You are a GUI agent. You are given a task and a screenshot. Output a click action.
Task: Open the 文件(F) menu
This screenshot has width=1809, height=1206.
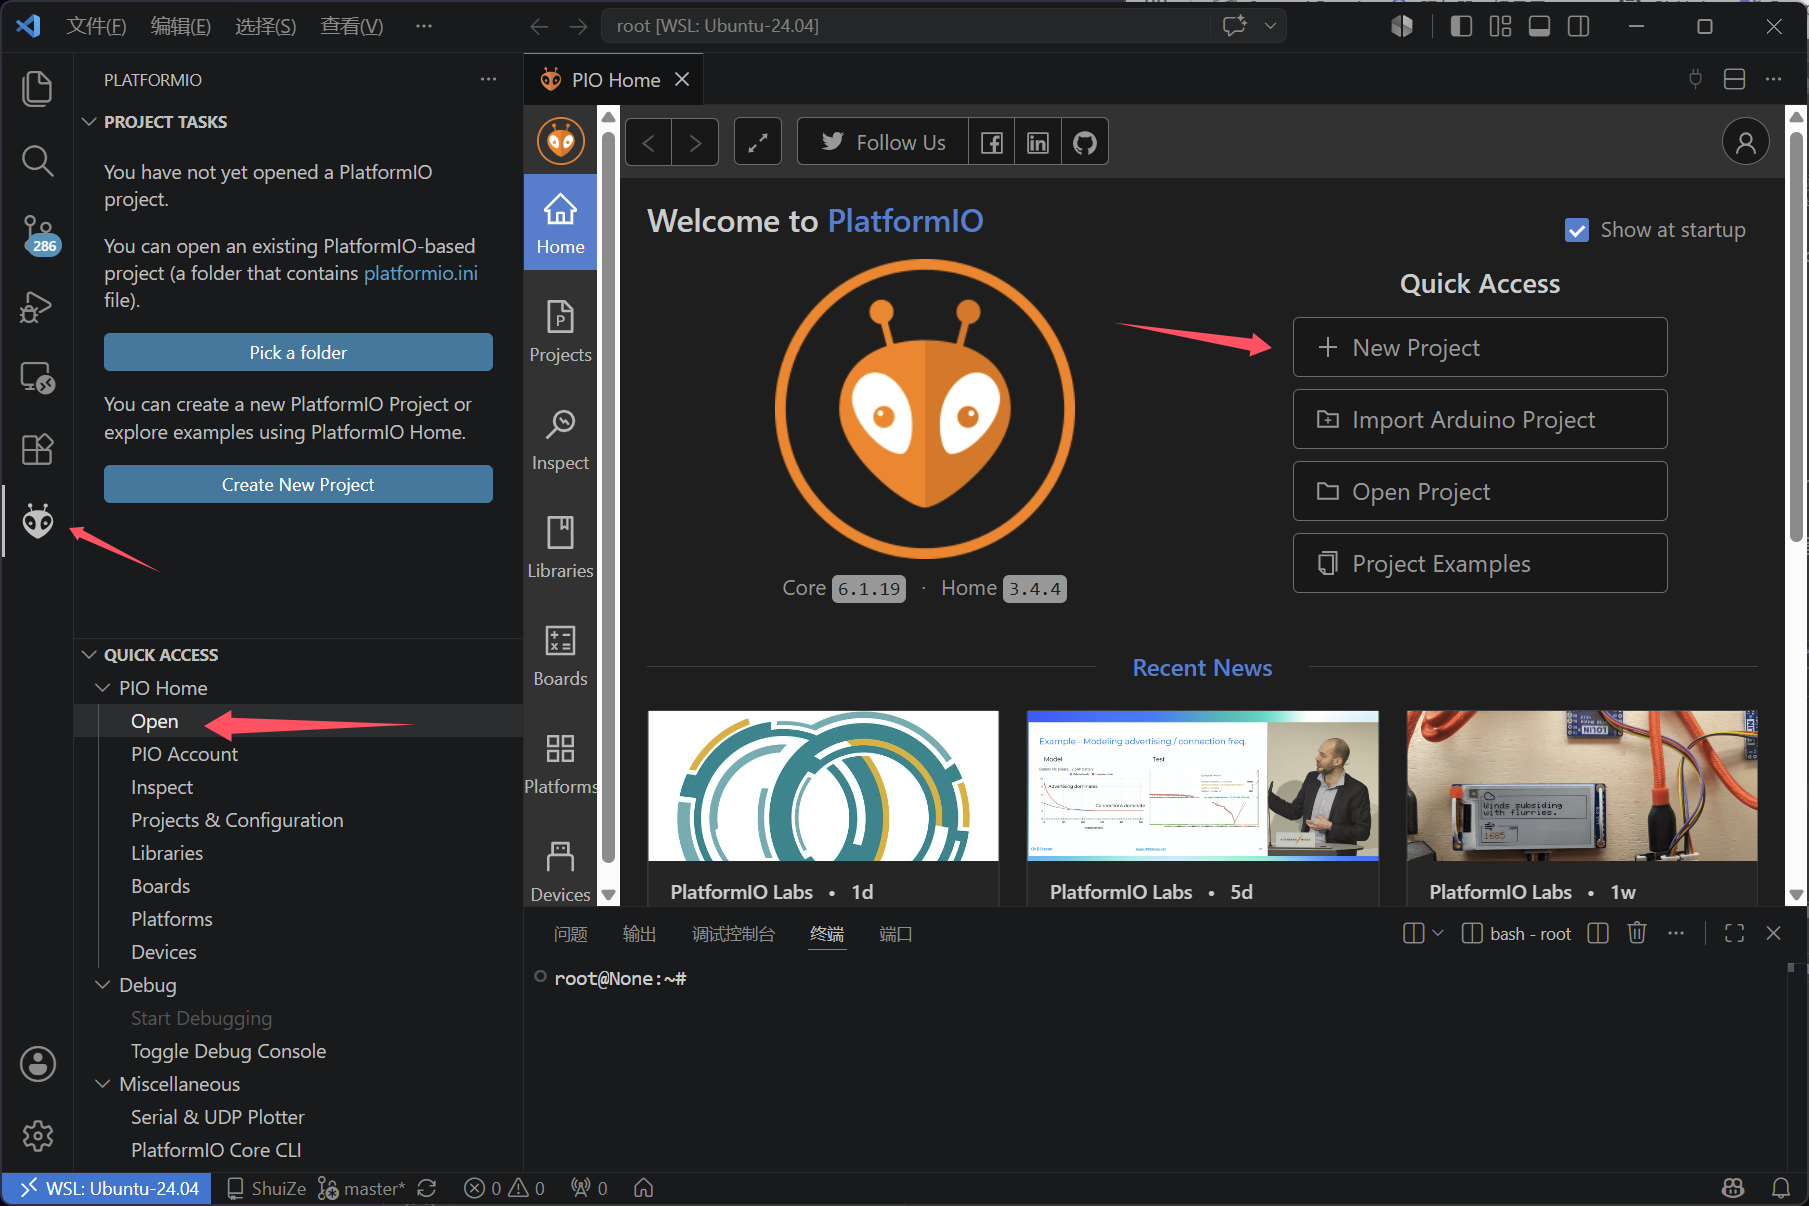click(96, 26)
